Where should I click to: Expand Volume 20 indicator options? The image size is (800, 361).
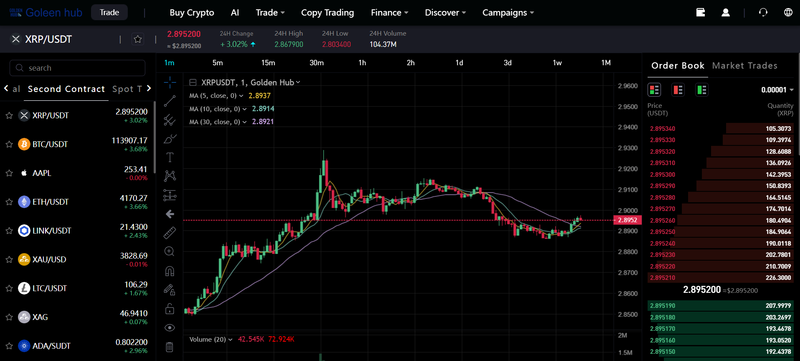point(231,340)
